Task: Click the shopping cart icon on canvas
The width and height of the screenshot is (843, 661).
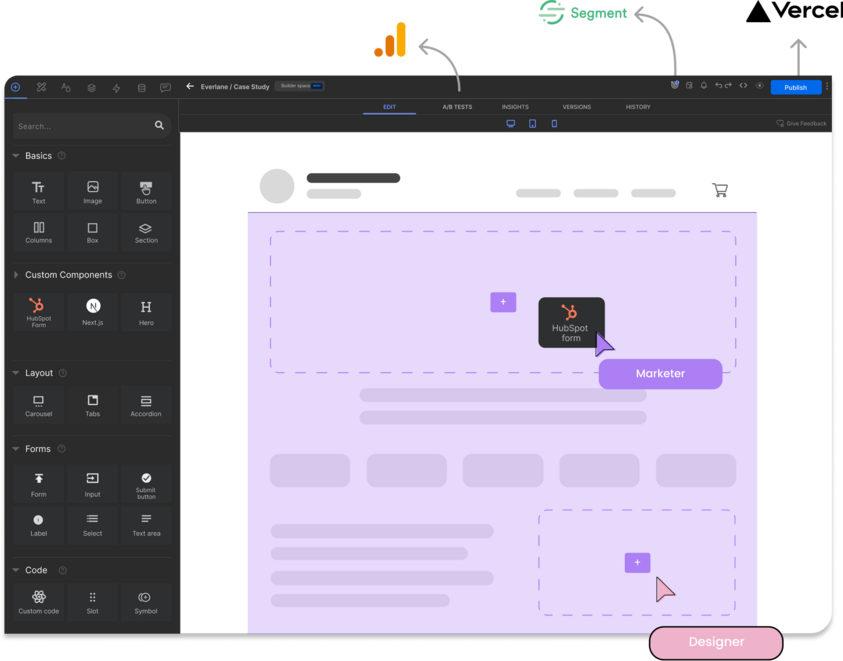Action: 720,190
